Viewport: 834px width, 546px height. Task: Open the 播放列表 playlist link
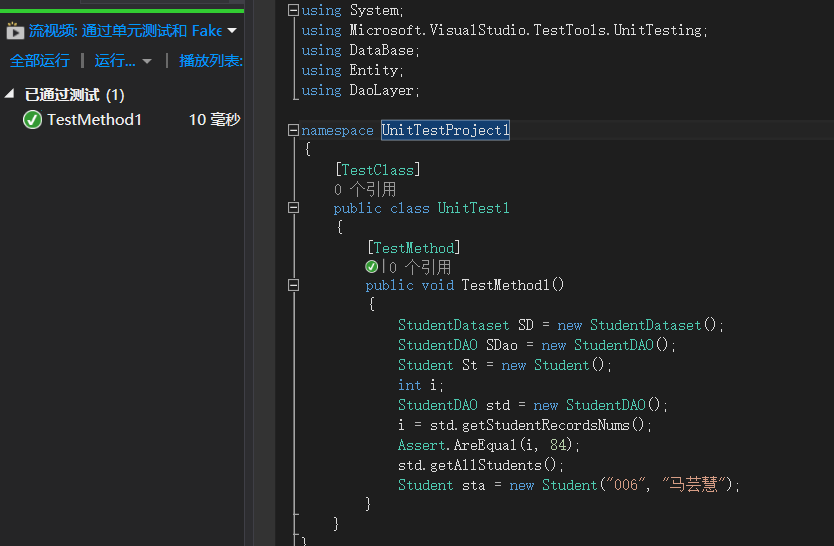pyautogui.click(x=211, y=61)
